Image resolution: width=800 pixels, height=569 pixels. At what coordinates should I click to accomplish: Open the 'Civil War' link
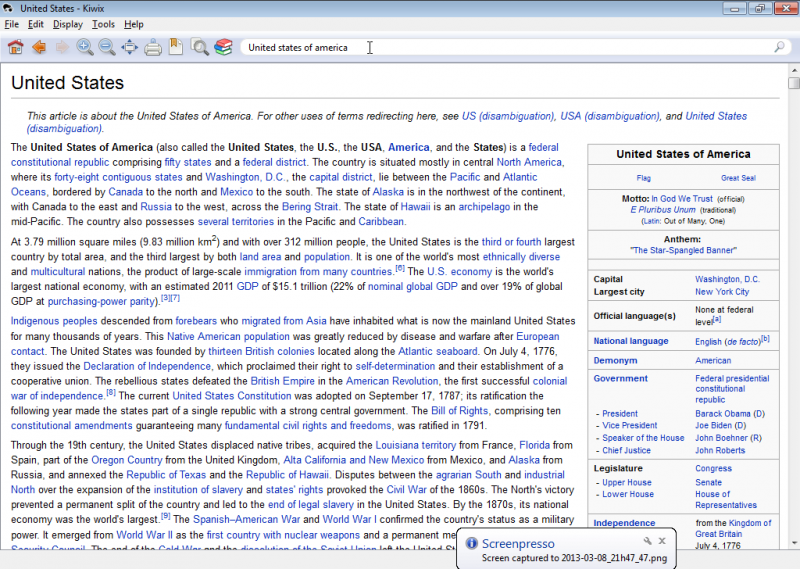coord(406,489)
